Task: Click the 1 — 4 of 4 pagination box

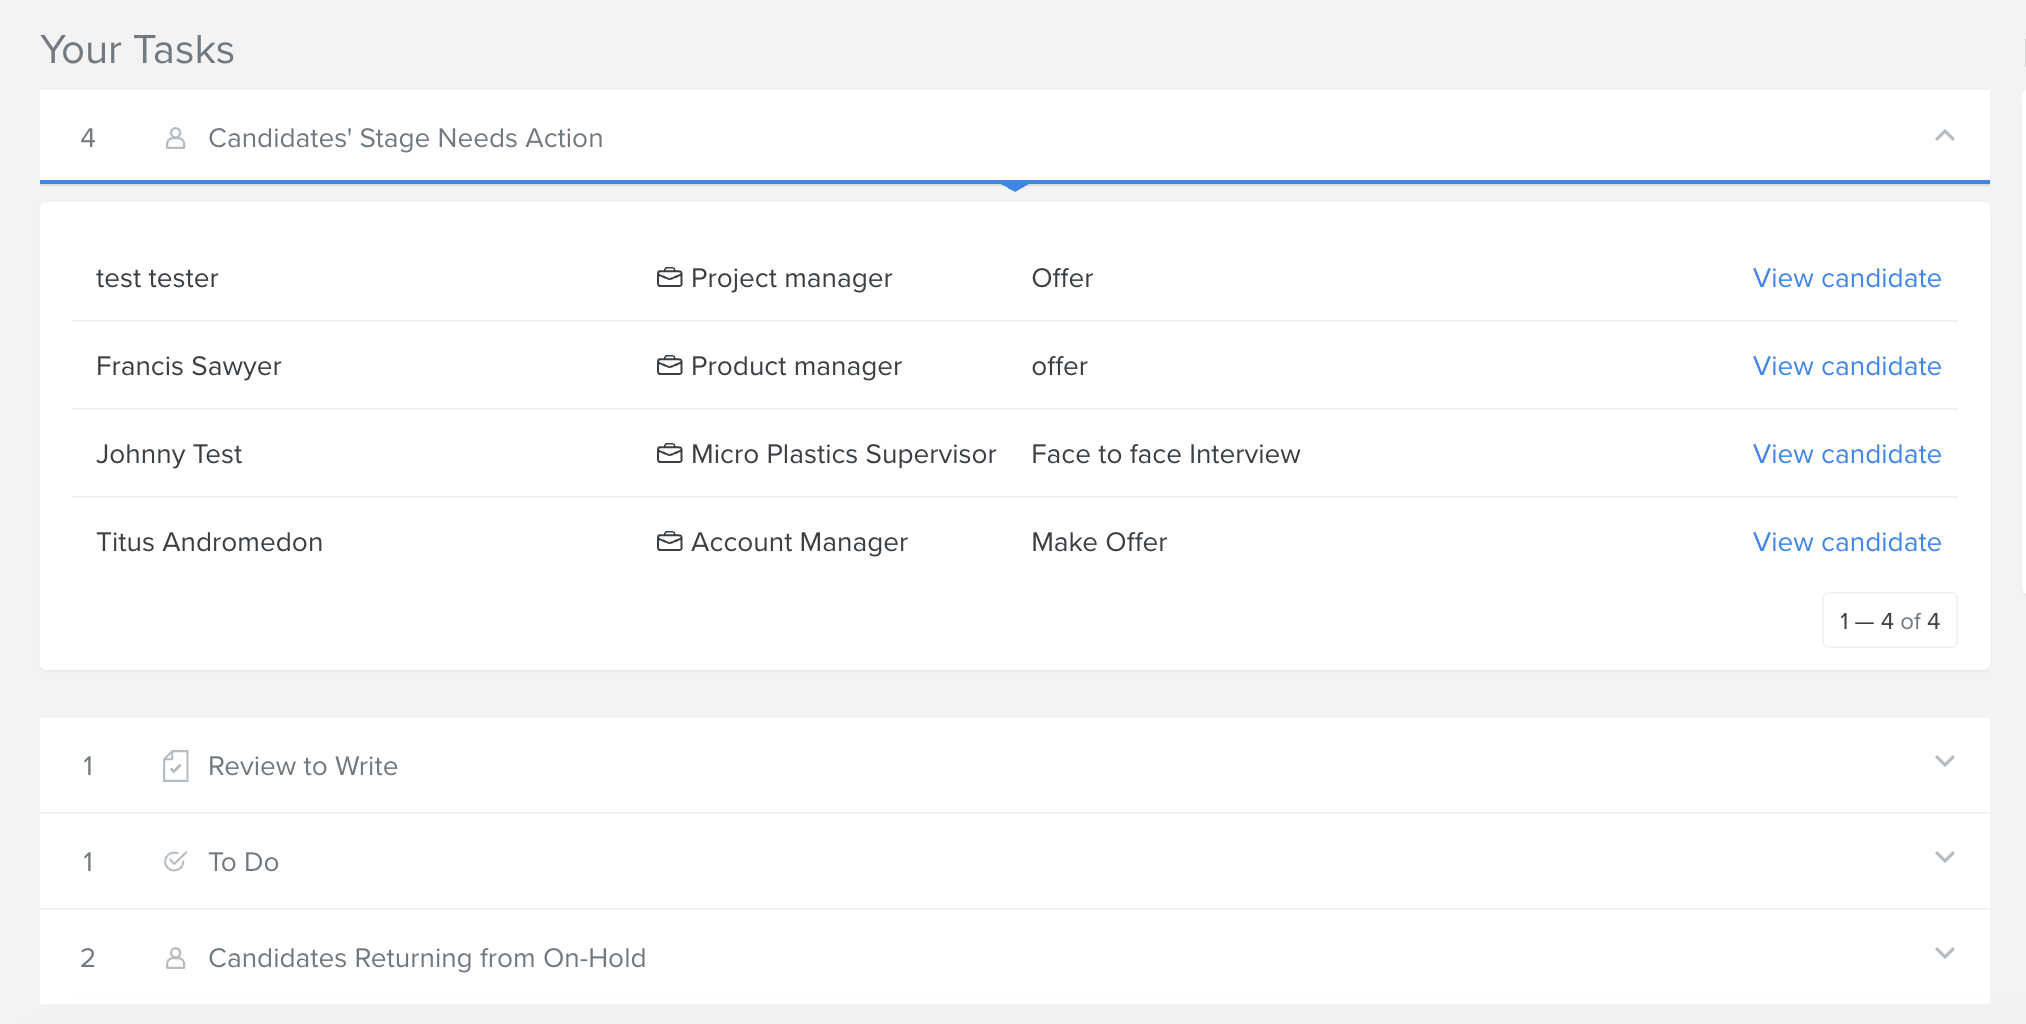Action: click(x=1889, y=621)
